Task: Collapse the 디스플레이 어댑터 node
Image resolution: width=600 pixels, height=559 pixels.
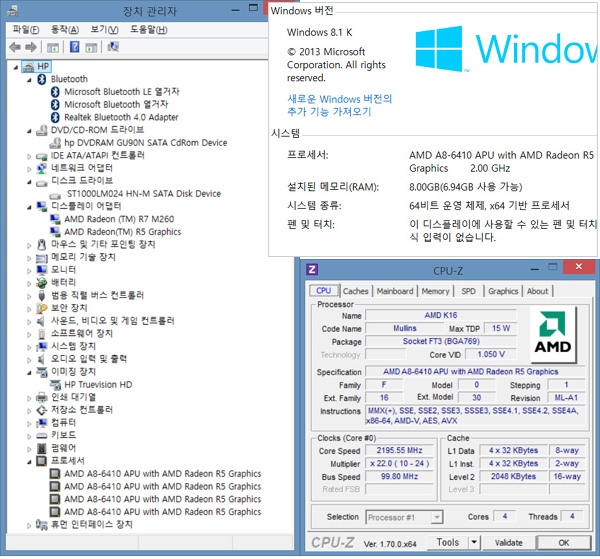Action: [29, 207]
